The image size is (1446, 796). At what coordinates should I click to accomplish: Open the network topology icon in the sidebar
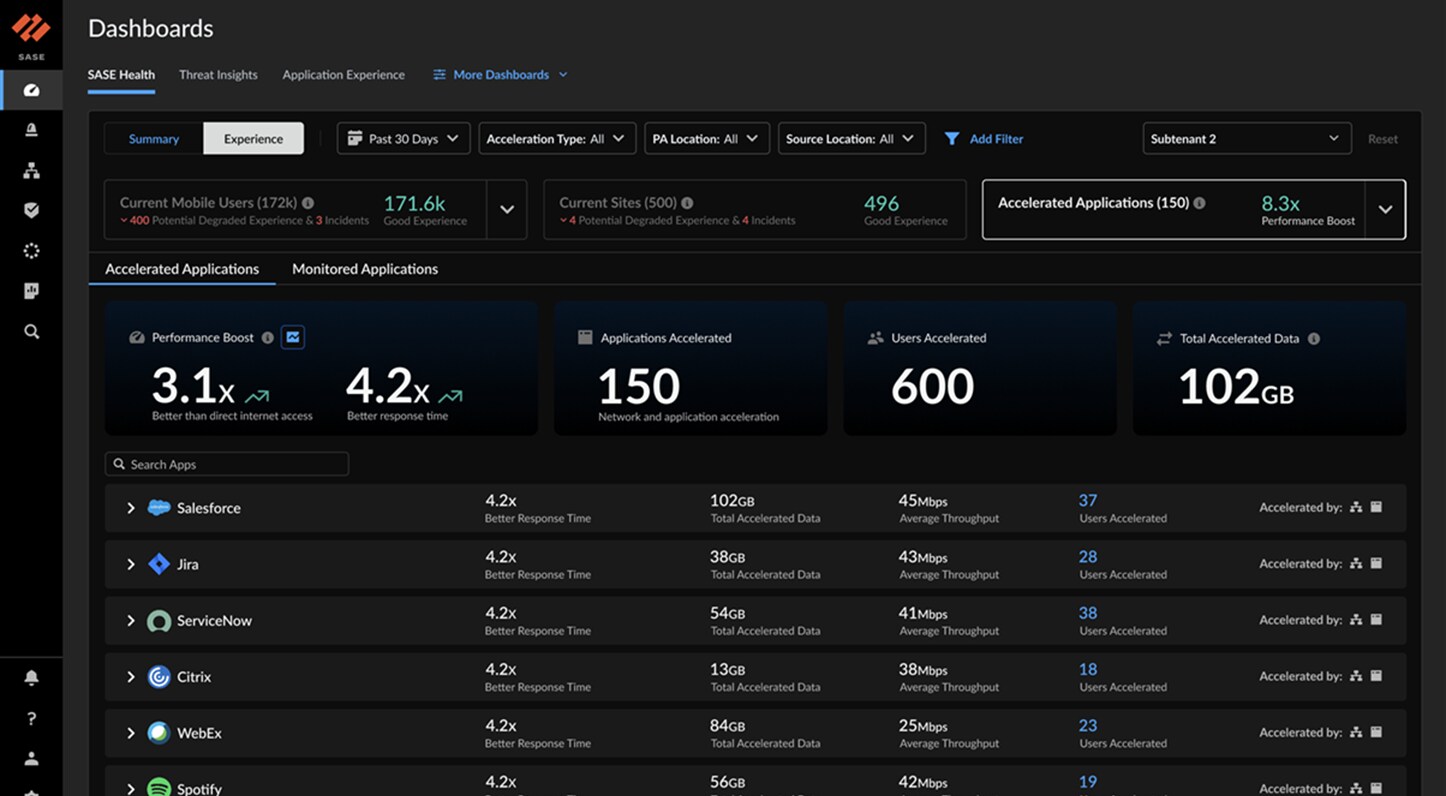[31, 170]
